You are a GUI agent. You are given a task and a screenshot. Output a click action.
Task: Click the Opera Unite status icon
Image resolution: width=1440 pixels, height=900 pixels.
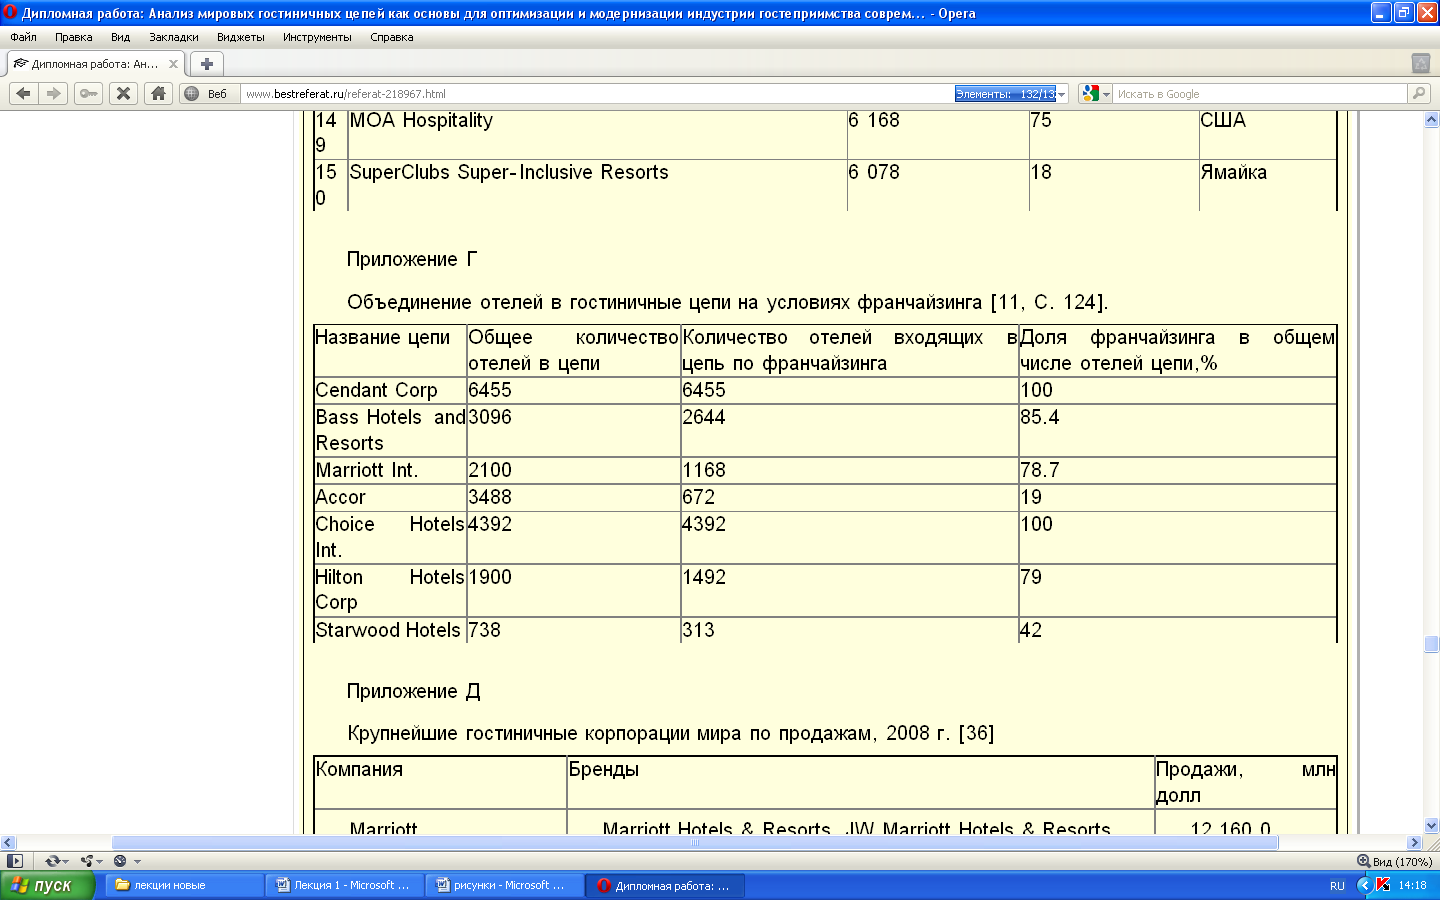pos(87,861)
